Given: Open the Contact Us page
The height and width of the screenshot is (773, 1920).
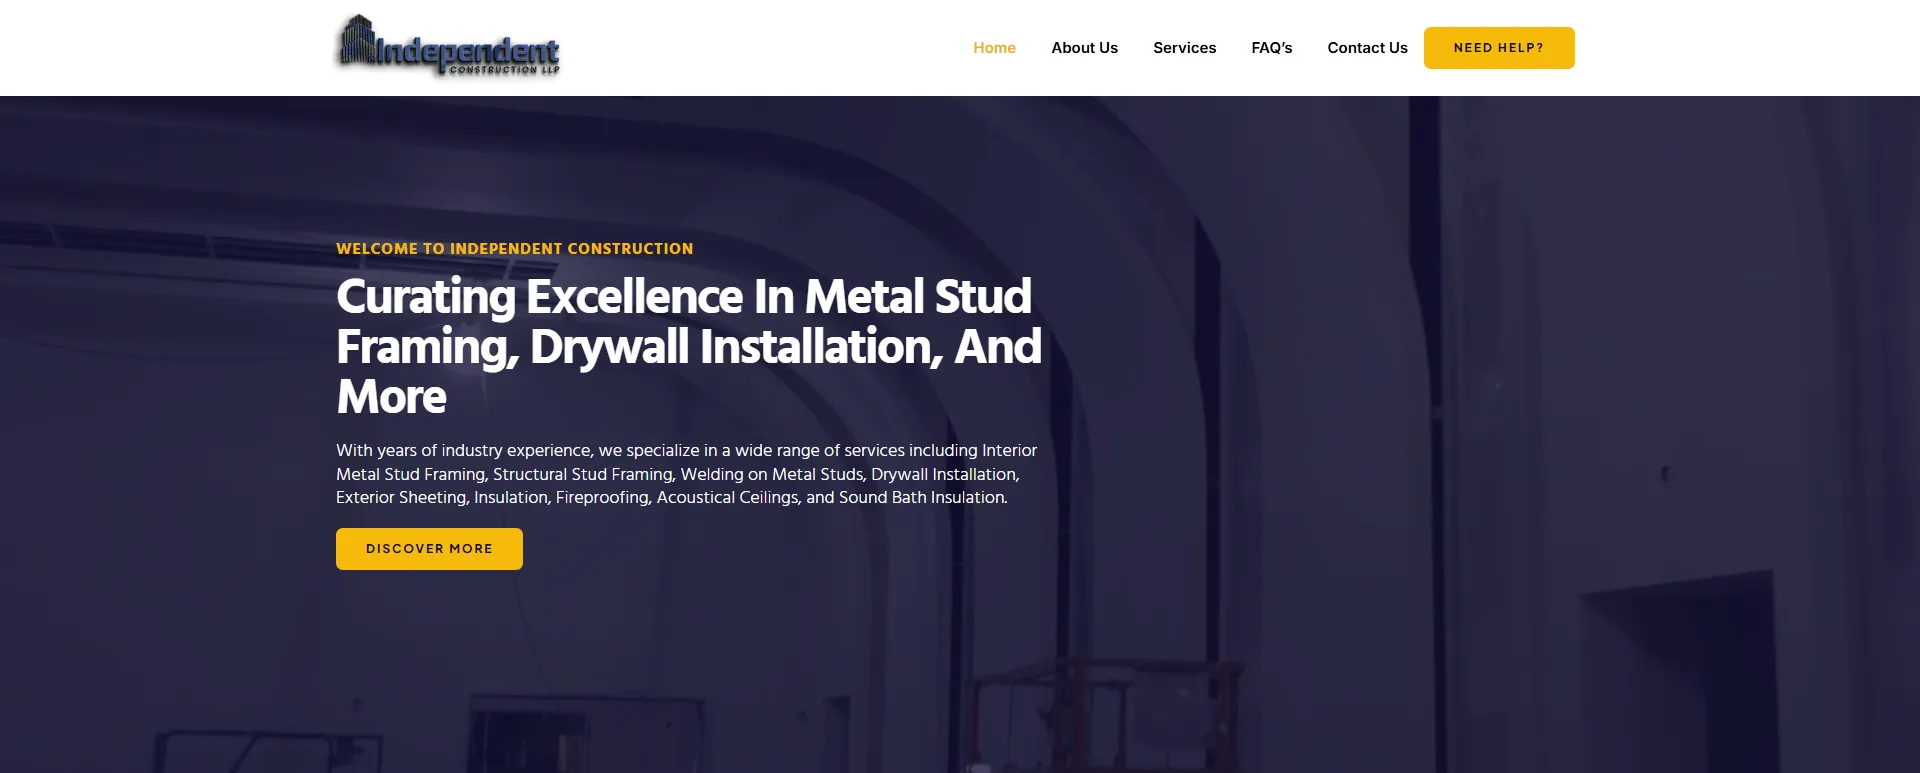Looking at the screenshot, I should pos(1367,48).
